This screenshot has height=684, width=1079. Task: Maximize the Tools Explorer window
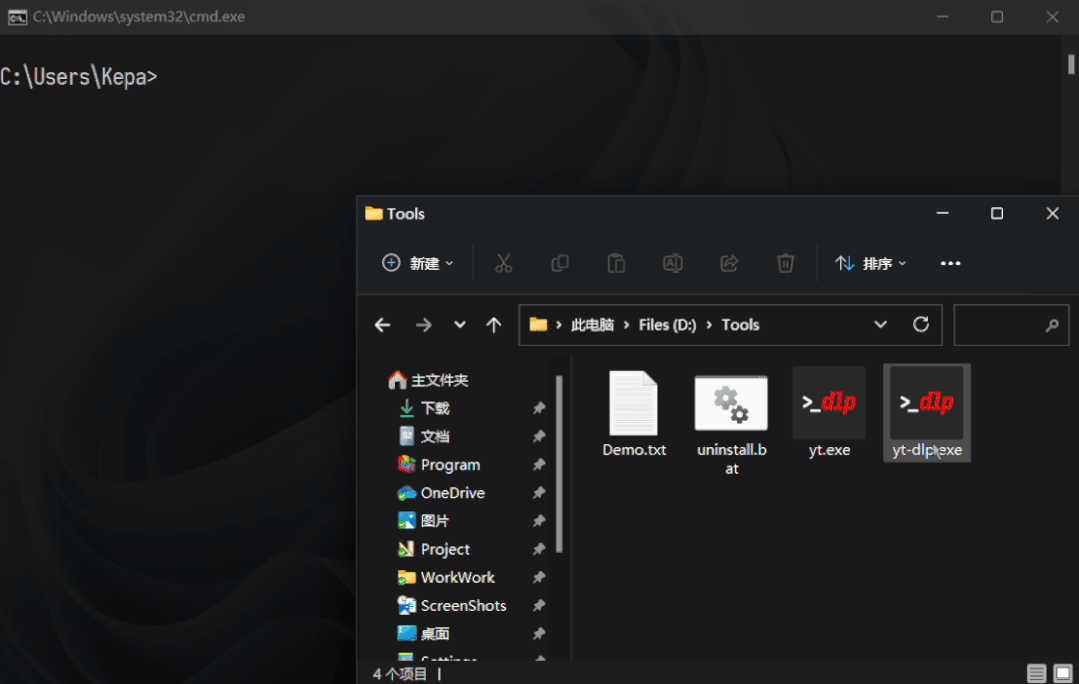996,213
